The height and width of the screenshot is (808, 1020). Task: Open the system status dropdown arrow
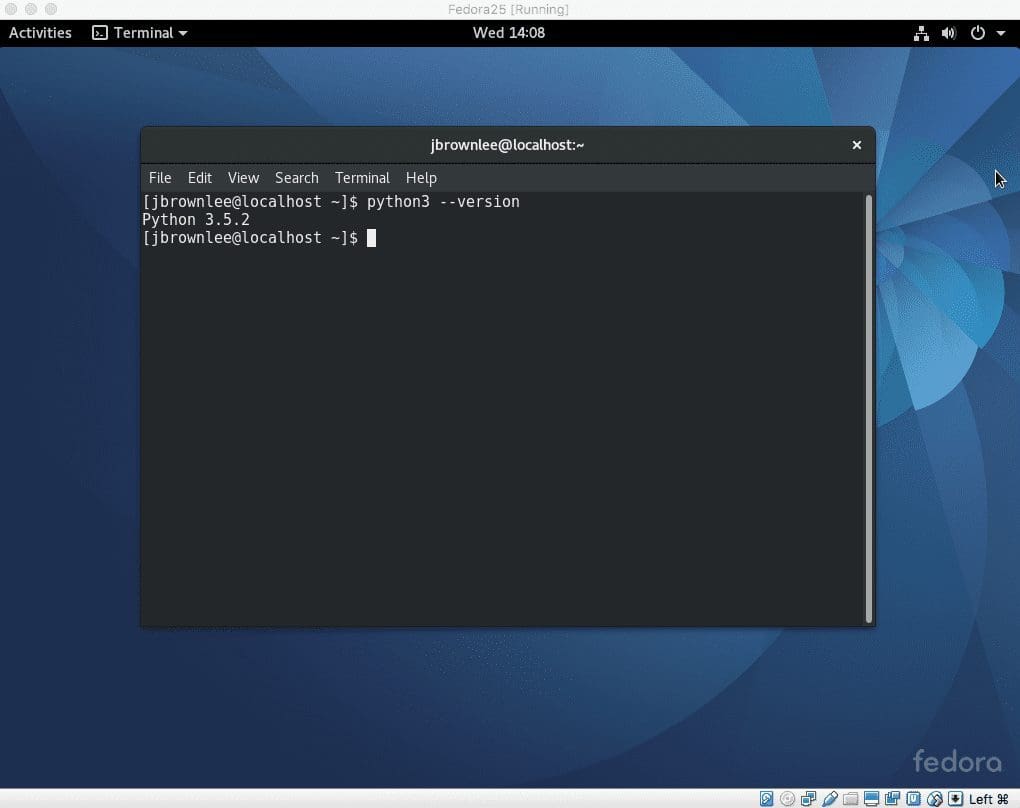pyautogui.click(x=997, y=32)
